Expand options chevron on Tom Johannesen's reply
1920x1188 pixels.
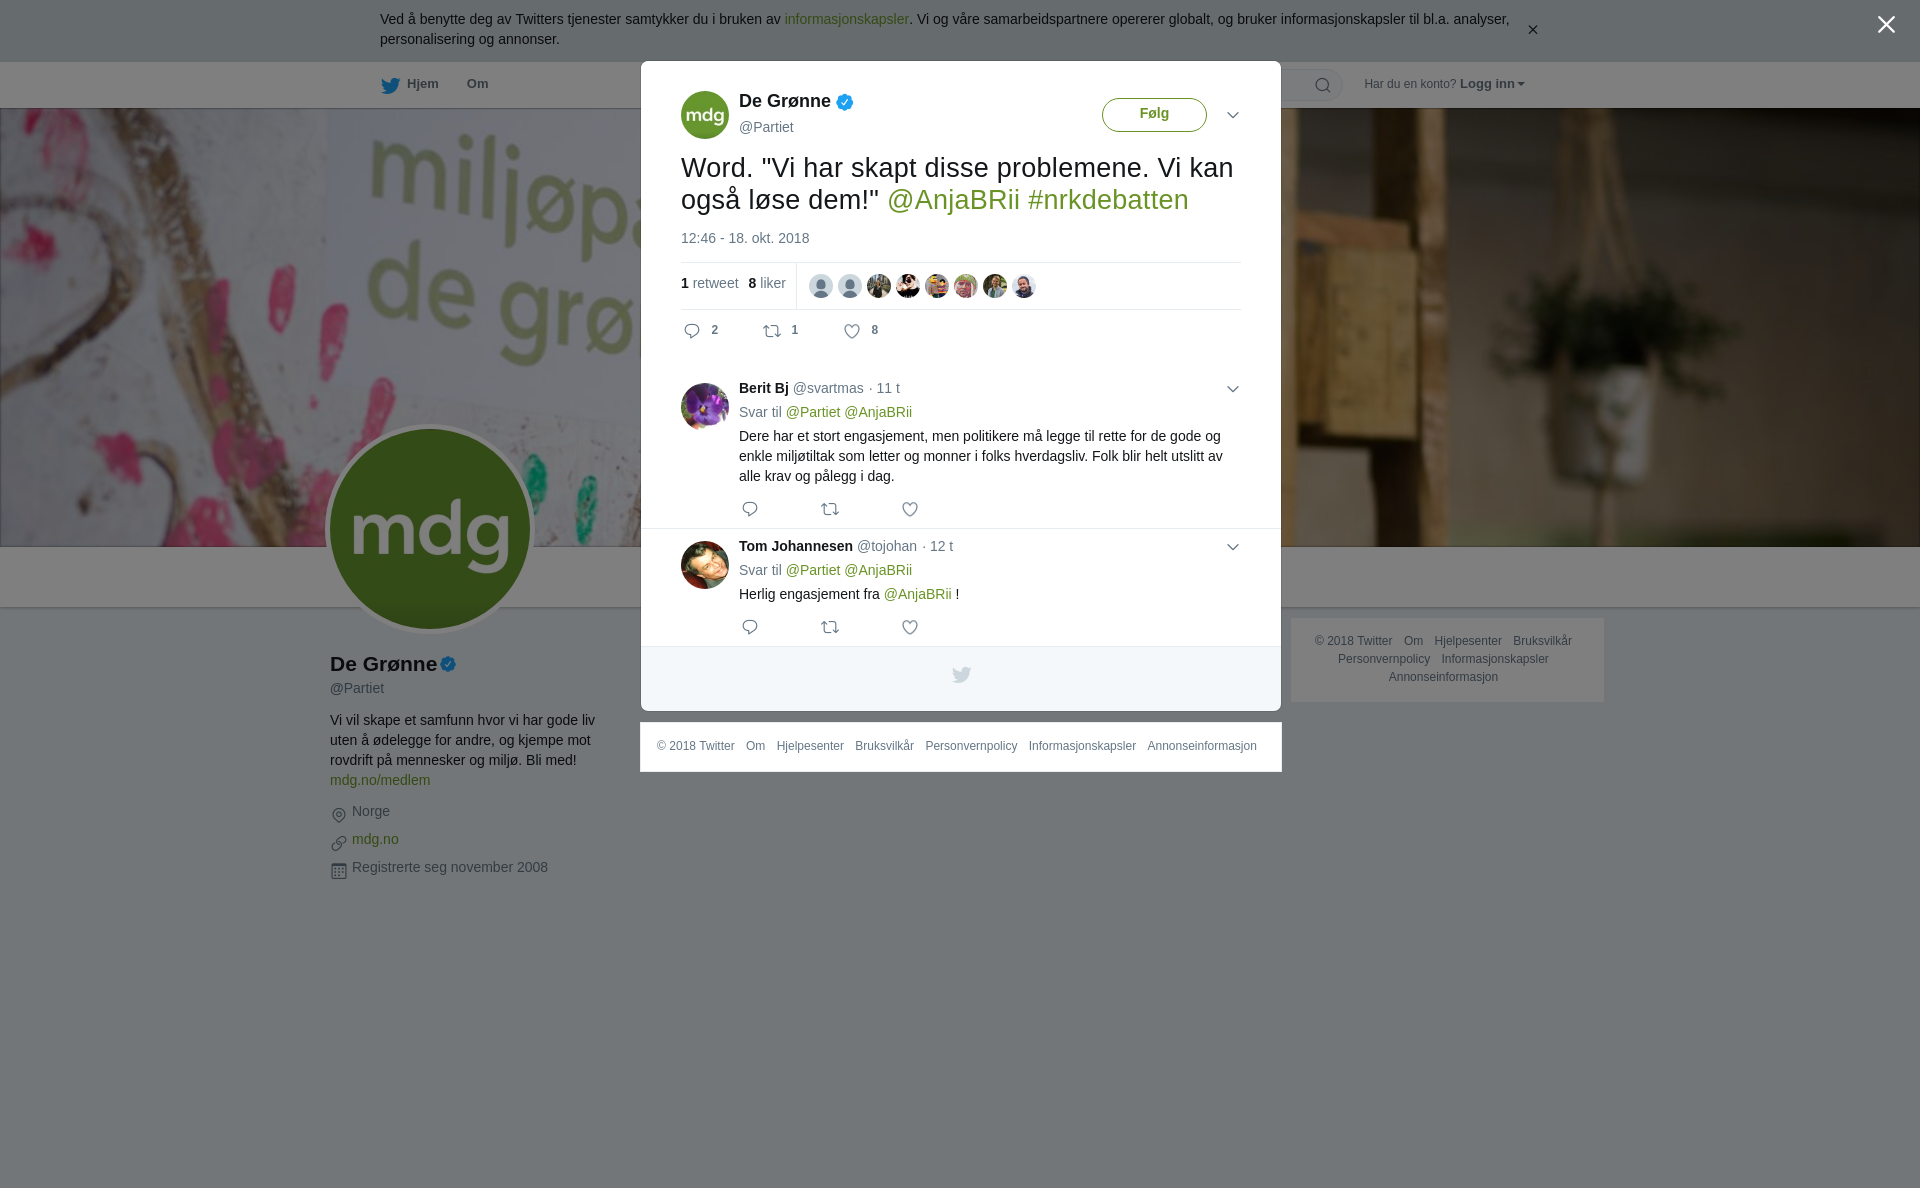click(x=1233, y=547)
